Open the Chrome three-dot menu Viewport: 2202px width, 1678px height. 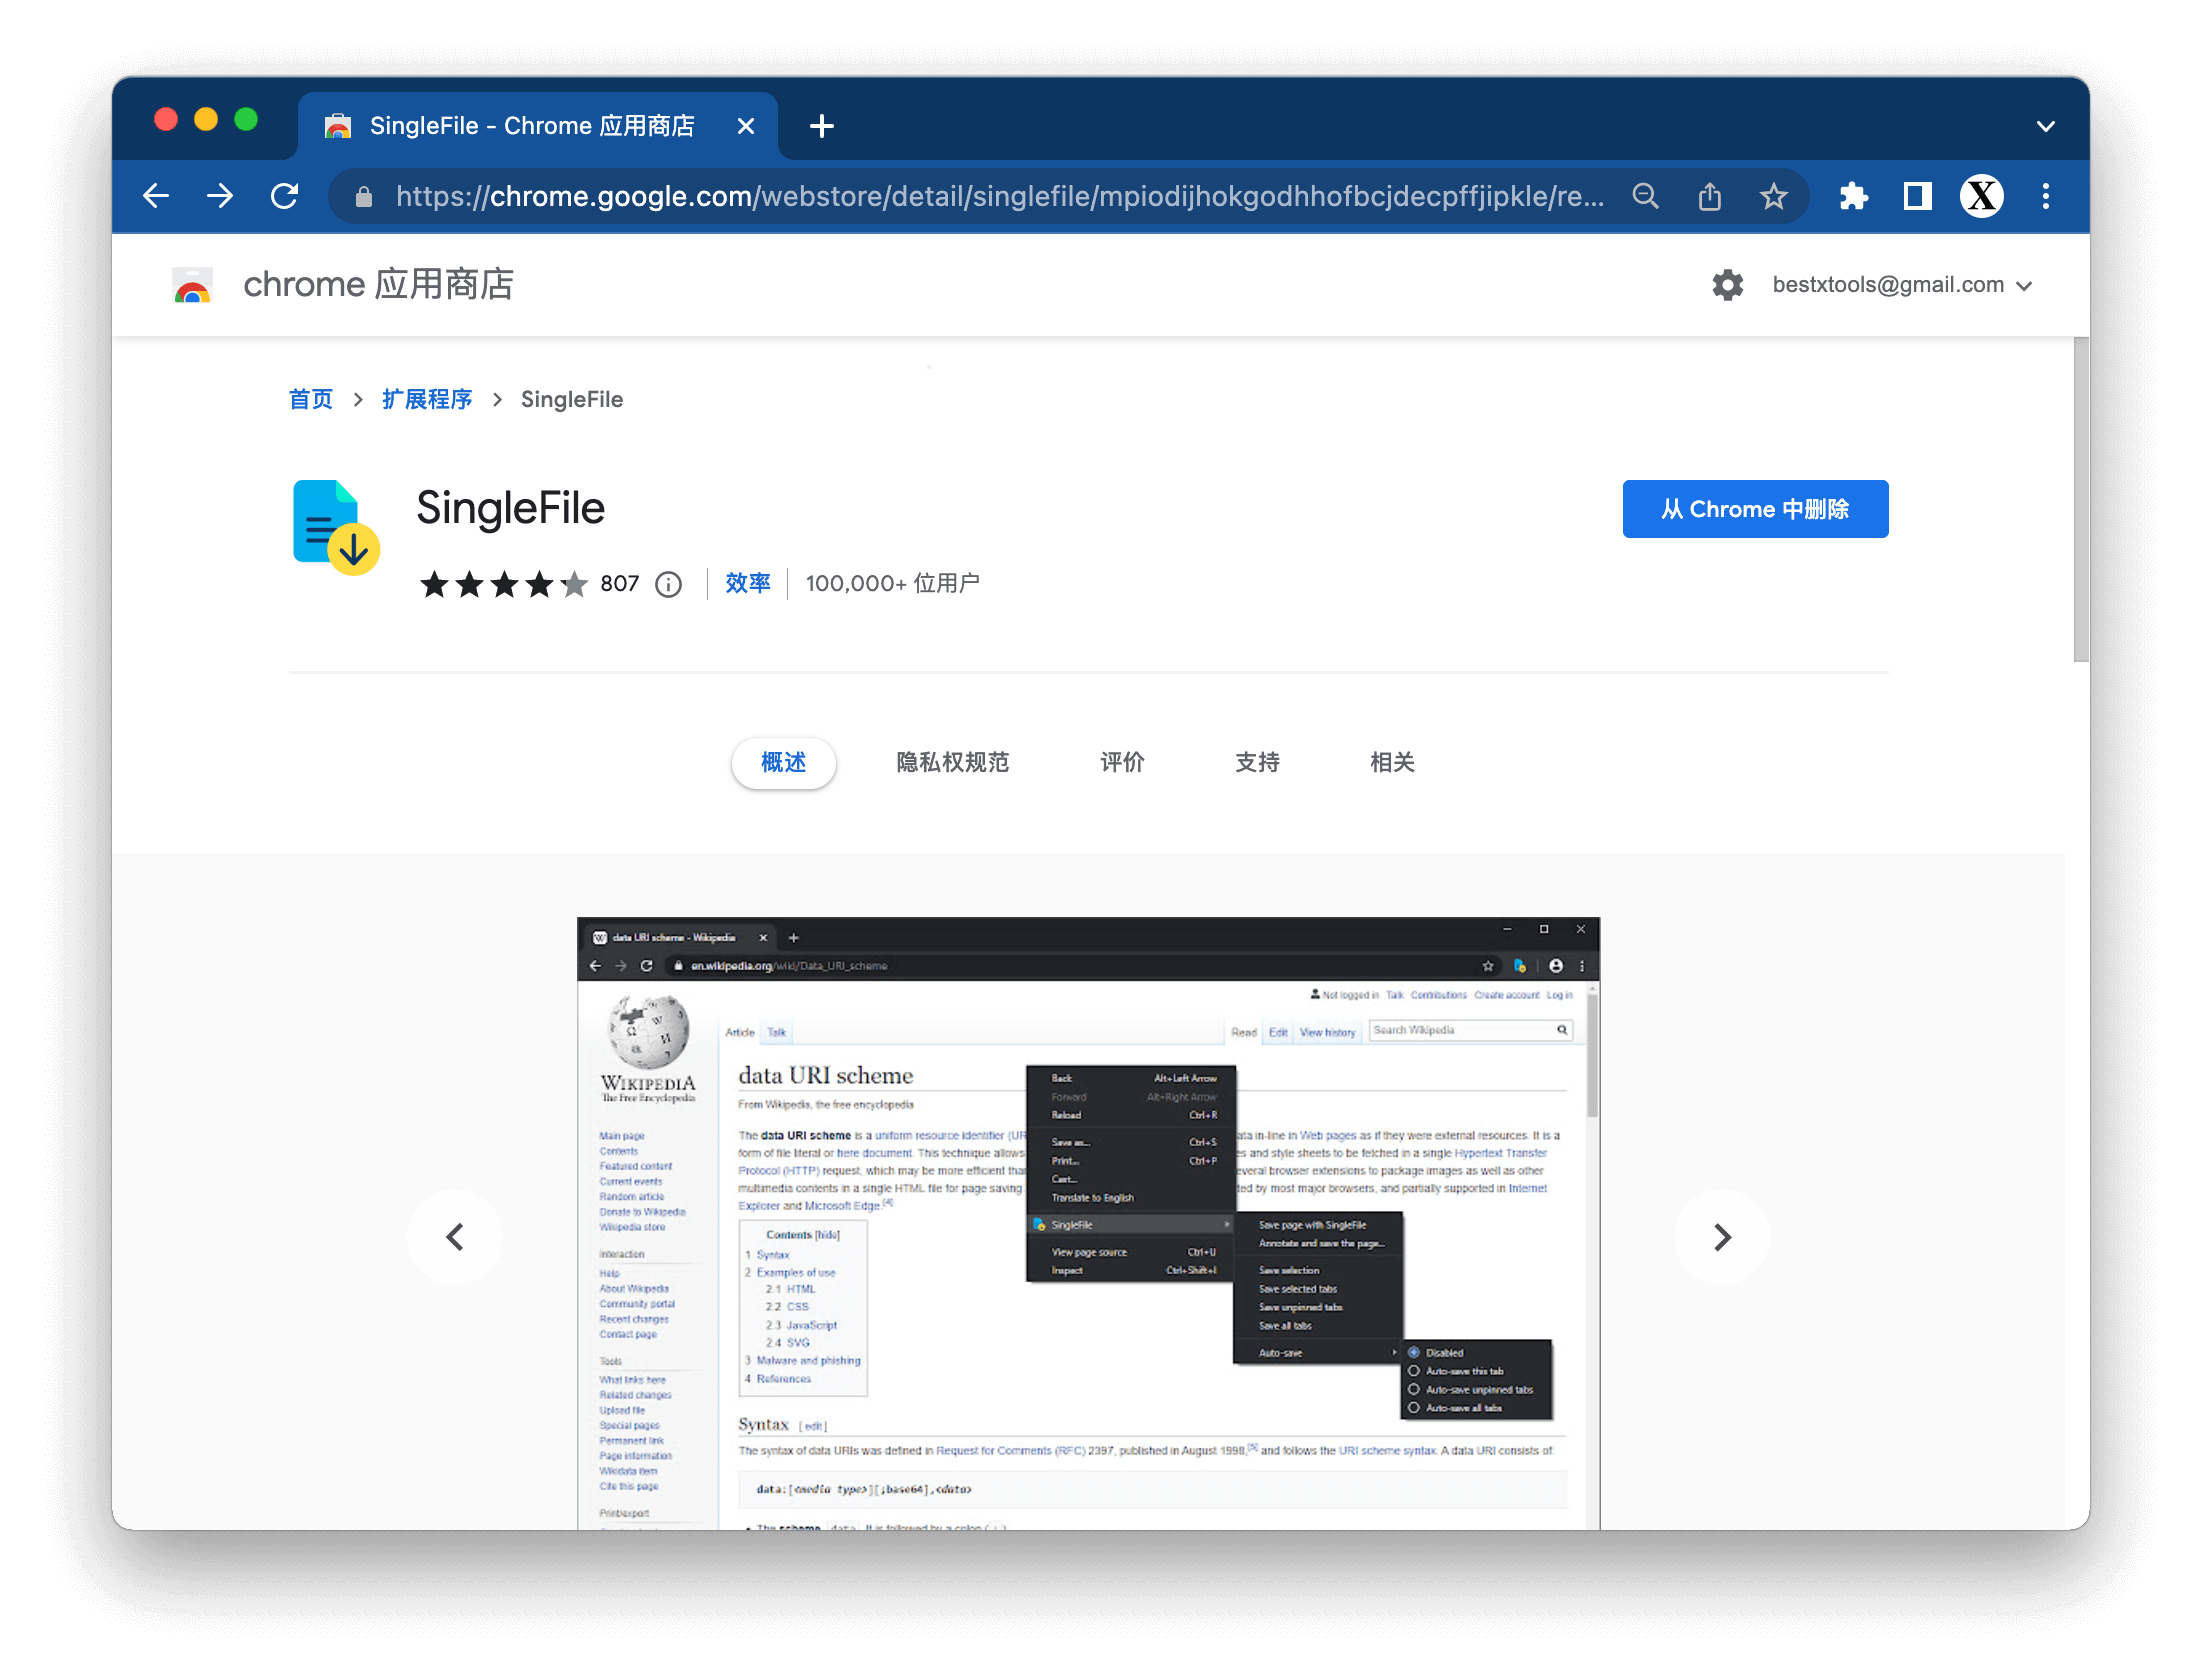(x=2045, y=196)
